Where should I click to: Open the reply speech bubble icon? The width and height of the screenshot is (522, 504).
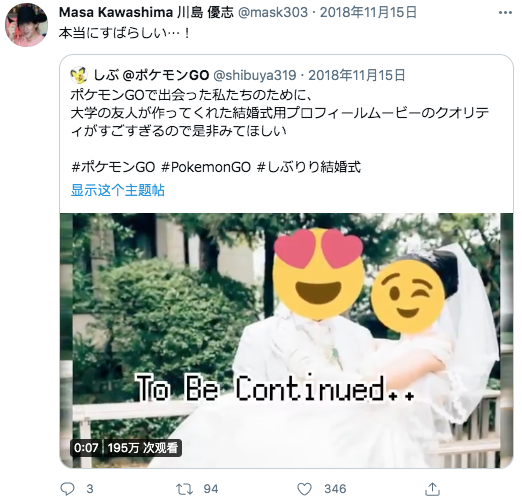(x=67, y=489)
